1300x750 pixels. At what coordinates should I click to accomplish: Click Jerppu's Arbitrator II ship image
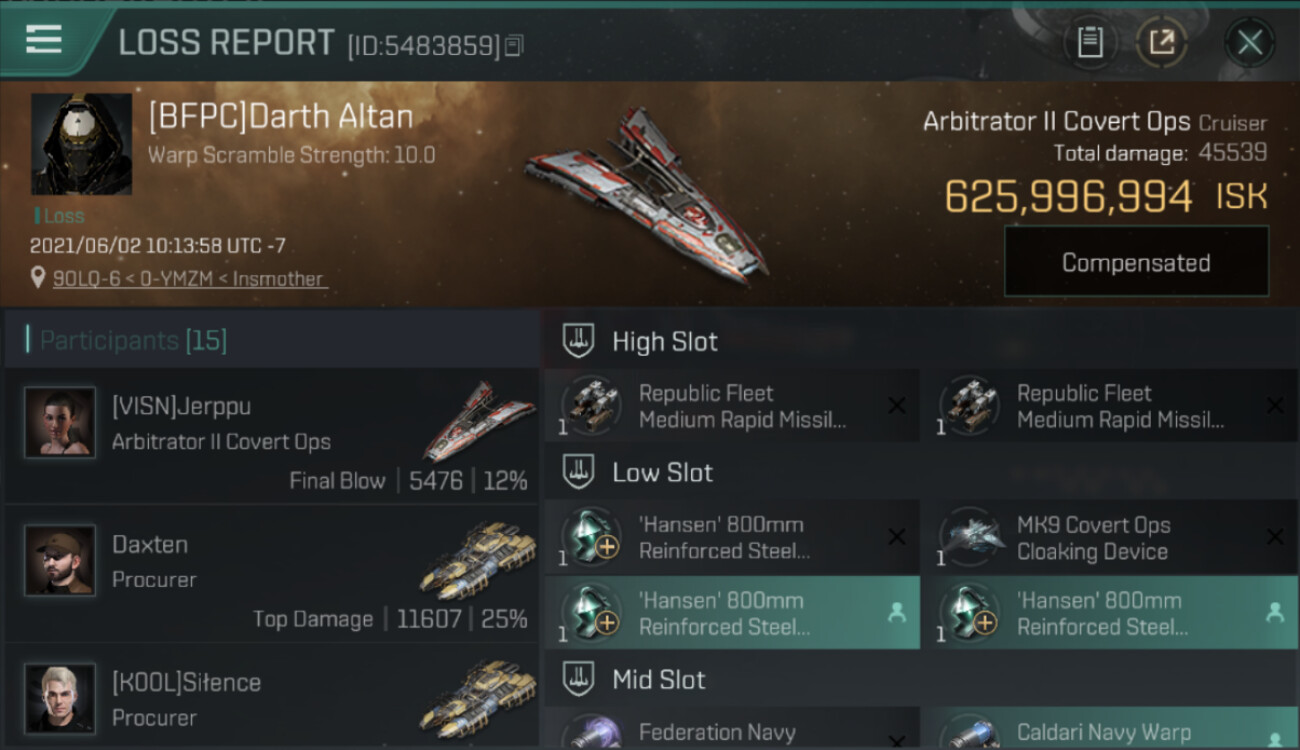[478, 420]
